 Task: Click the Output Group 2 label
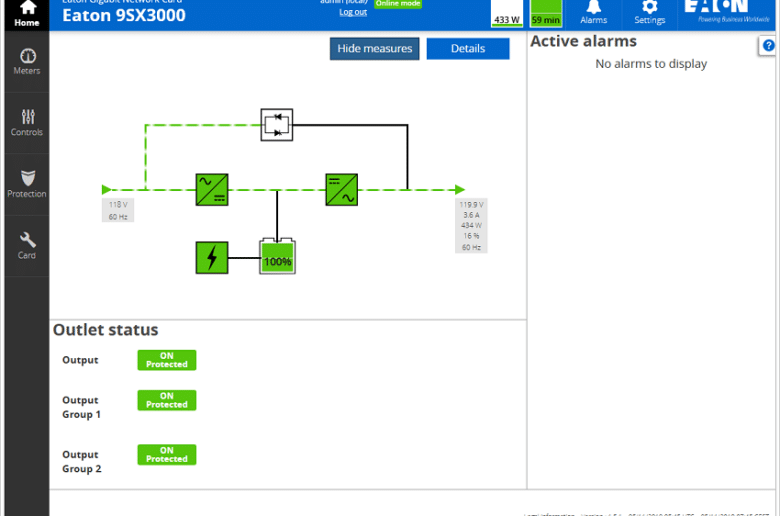coord(82,462)
